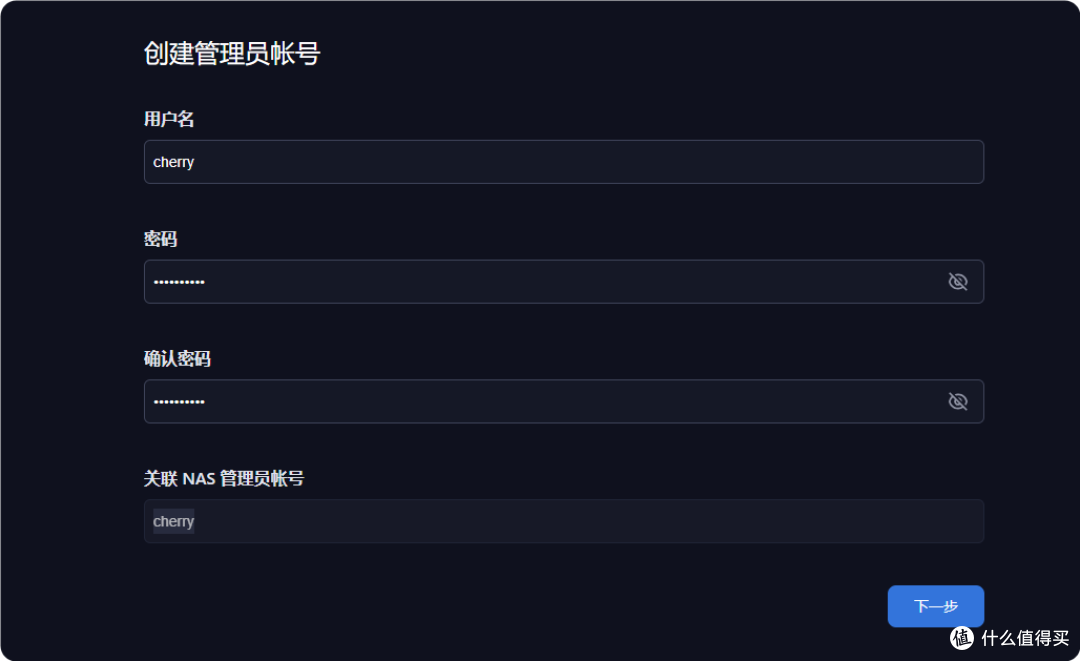The image size is (1080, 661).
Task: Click the 用户名 label above the first field
Action: click(168, 119)
